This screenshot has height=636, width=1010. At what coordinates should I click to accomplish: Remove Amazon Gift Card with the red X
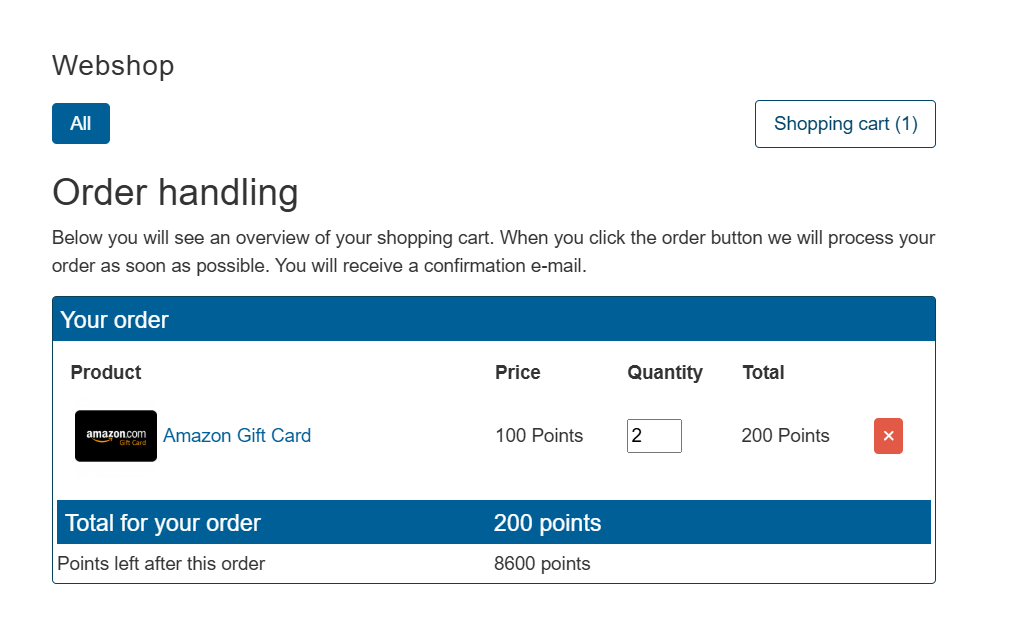tap(888, 436)
